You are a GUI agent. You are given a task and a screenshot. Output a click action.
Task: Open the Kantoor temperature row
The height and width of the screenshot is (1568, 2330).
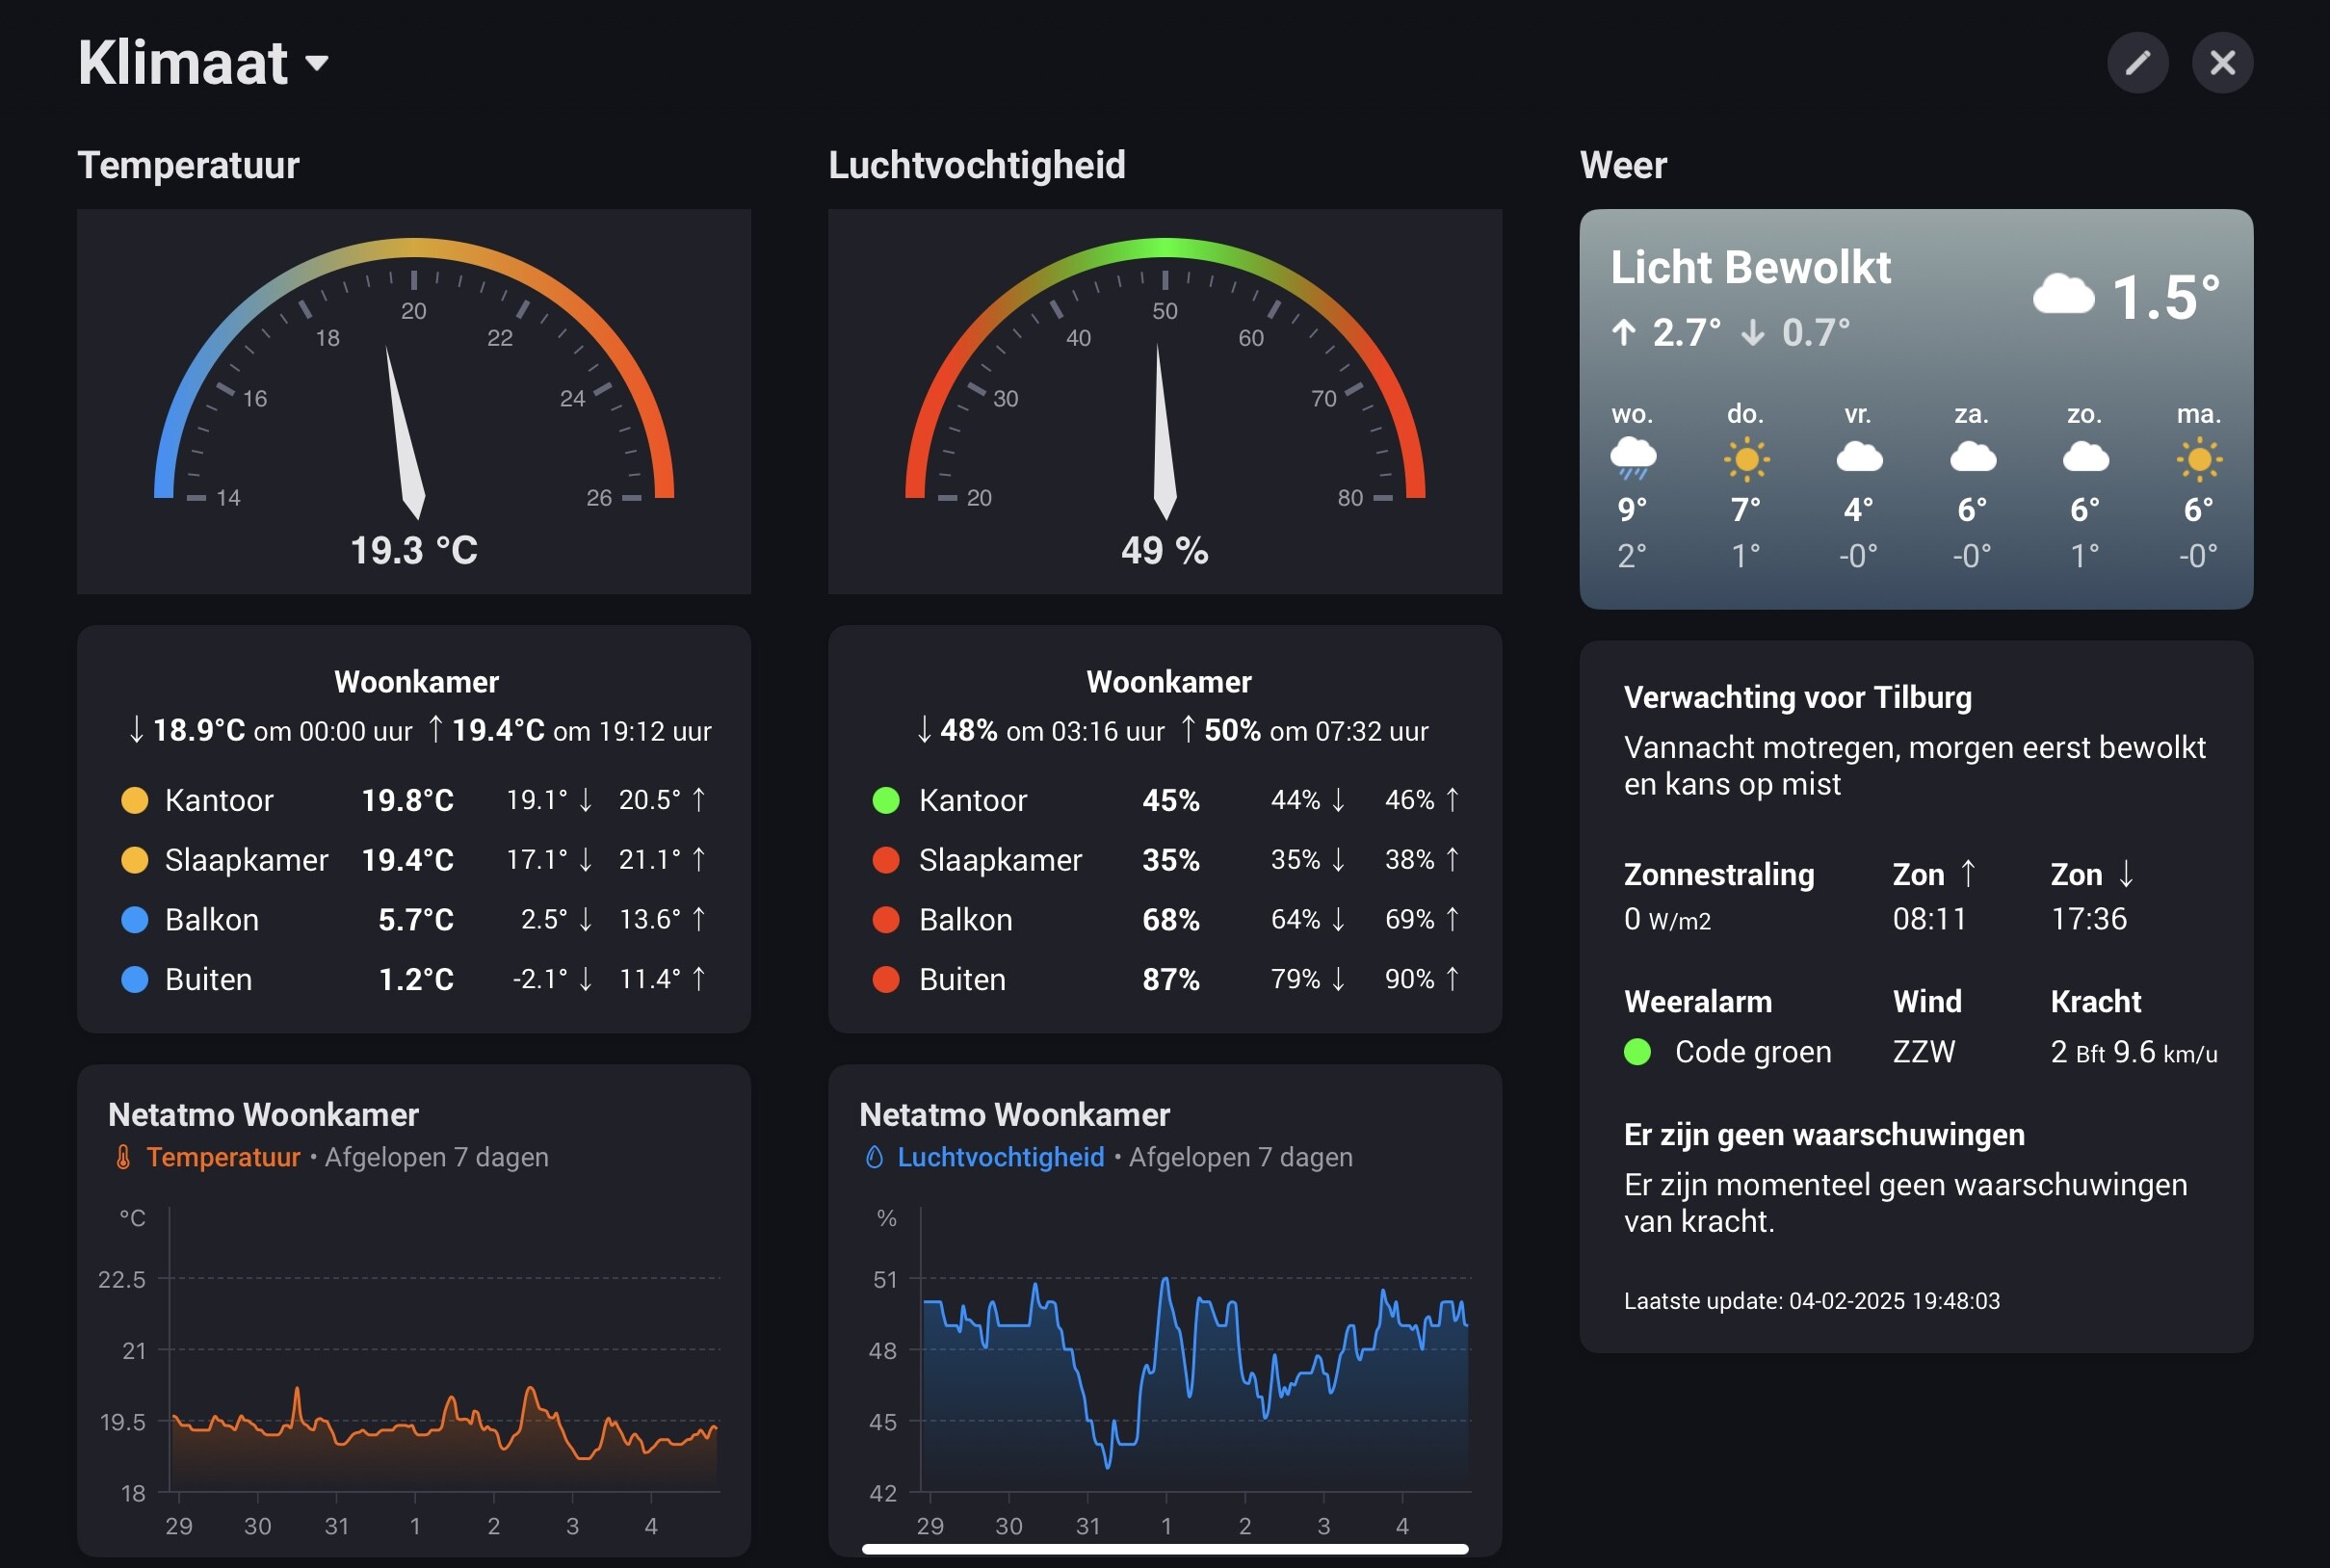[x=413, y=800]
